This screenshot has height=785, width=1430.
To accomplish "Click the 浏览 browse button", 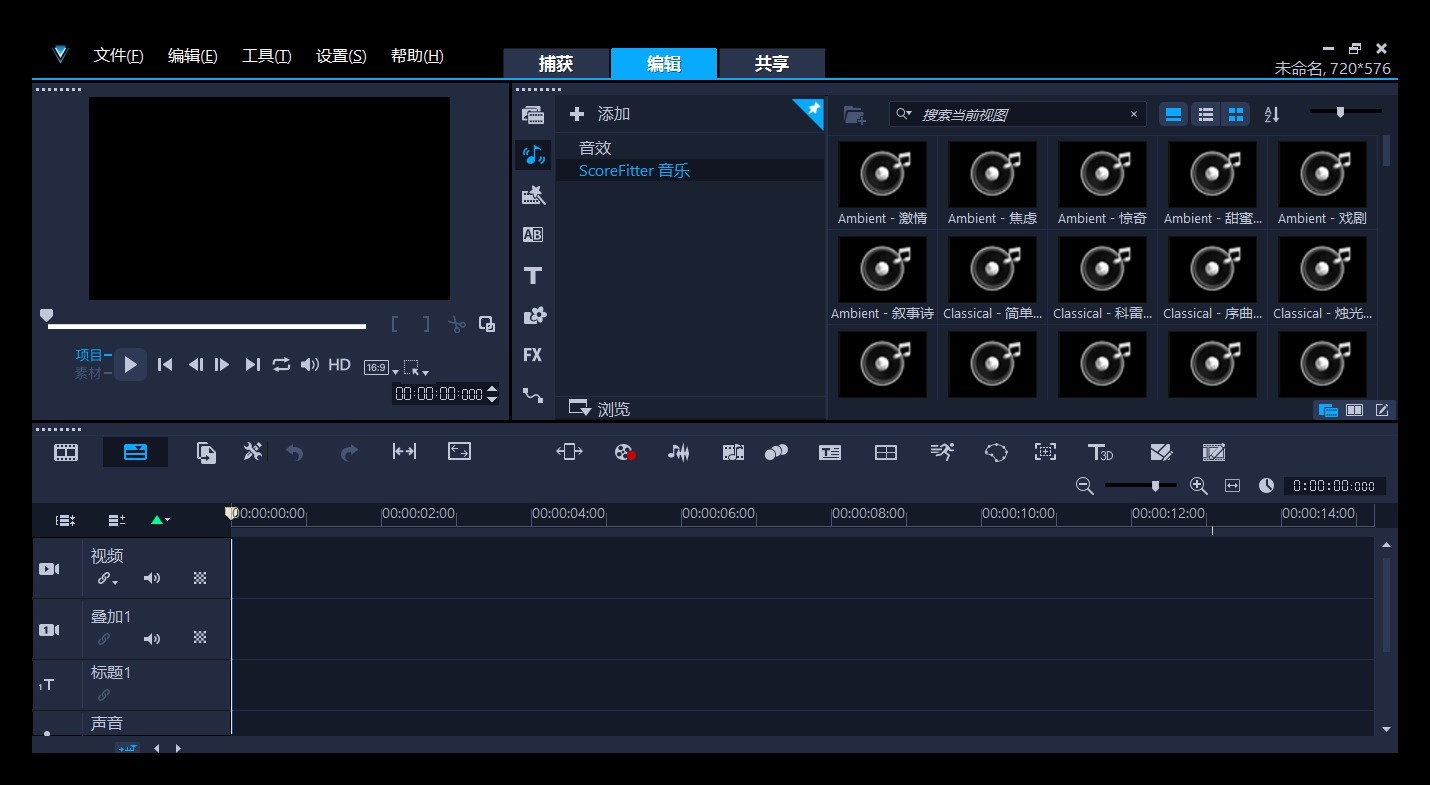I will point(600,408).
